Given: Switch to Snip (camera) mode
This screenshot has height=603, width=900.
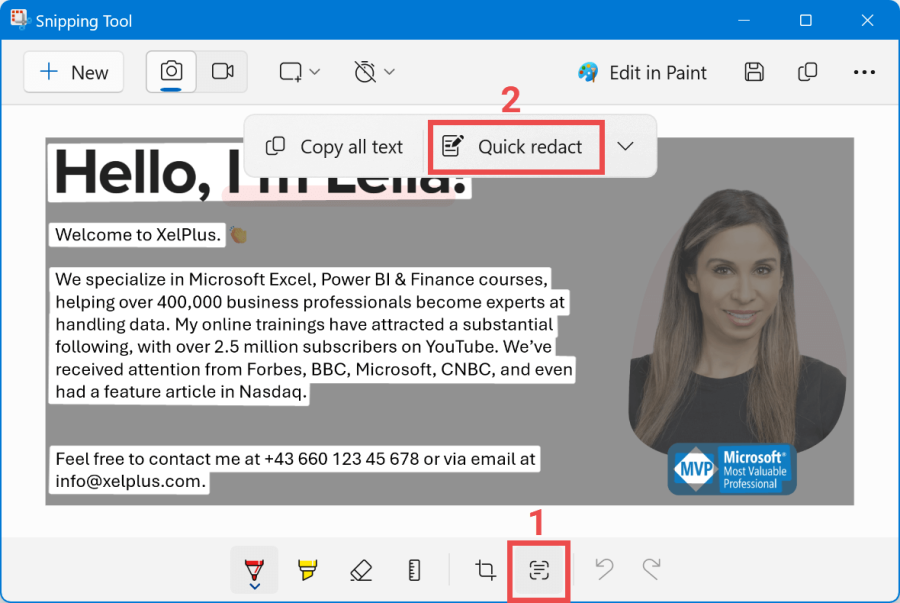Looking at the screenshot, I should tap(171, 72).
